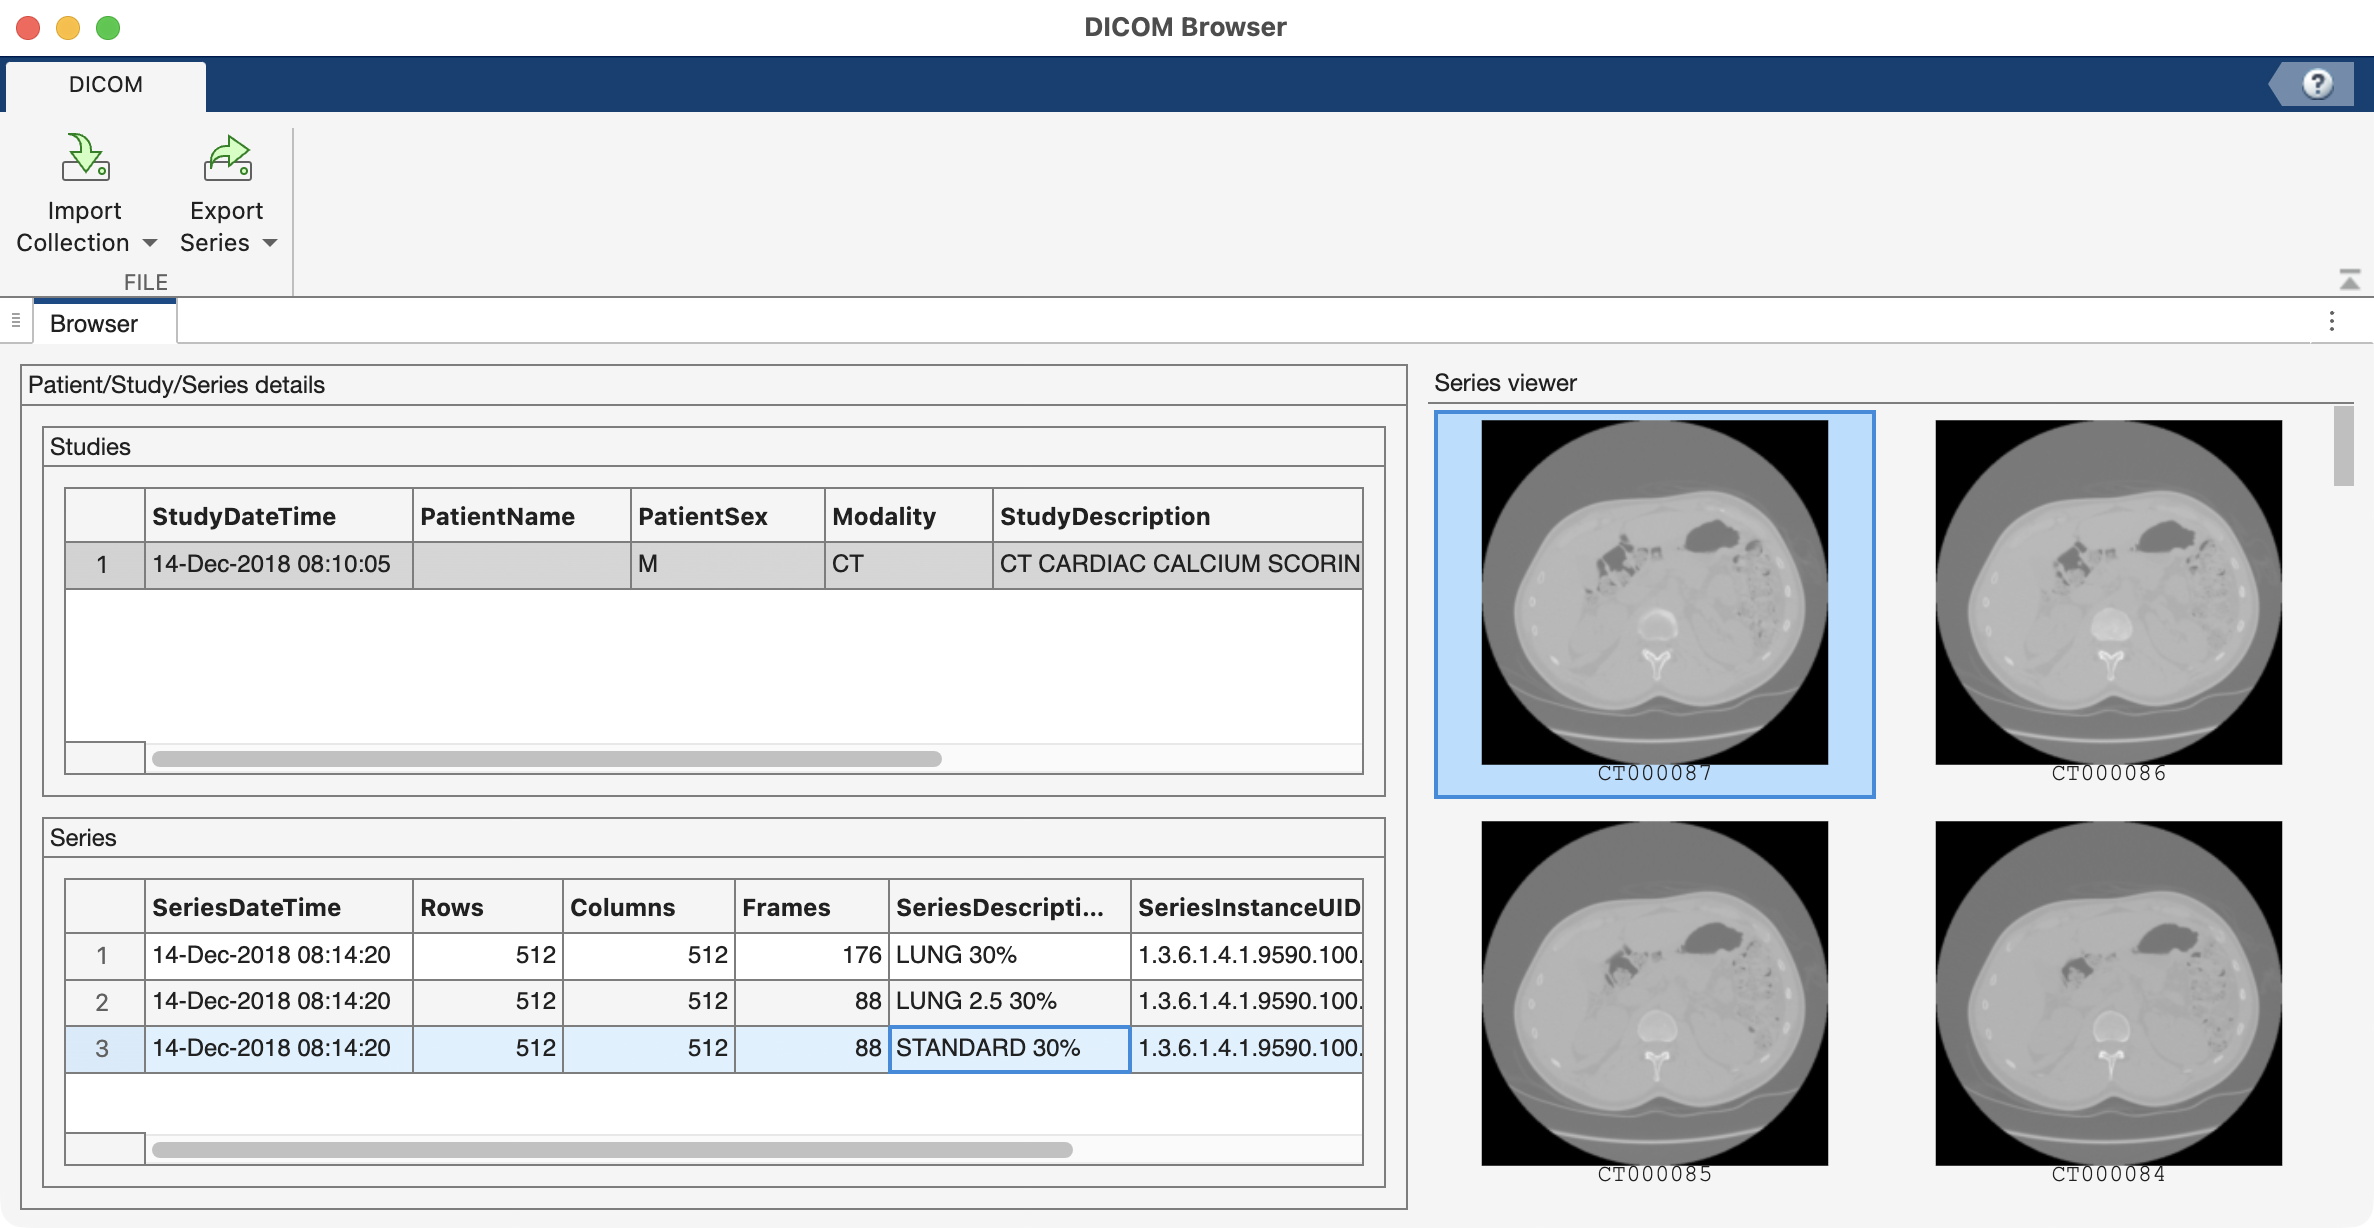This screenshot has height=1228, width=2374.
Task: Click the panel drag-handle icon left of Browser tab
Action: 16,321
